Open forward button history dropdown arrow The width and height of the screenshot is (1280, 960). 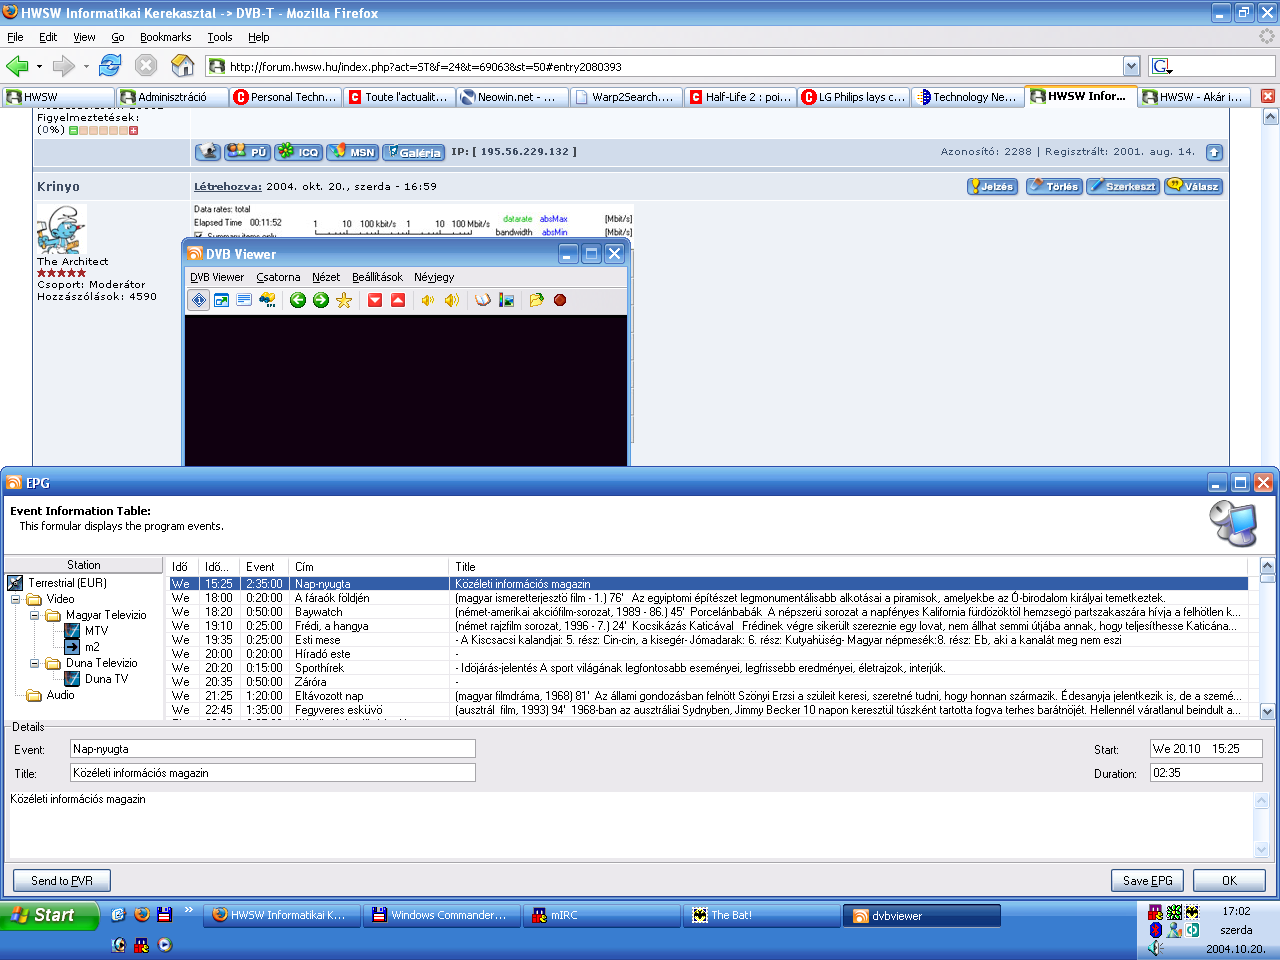[86, 66]
